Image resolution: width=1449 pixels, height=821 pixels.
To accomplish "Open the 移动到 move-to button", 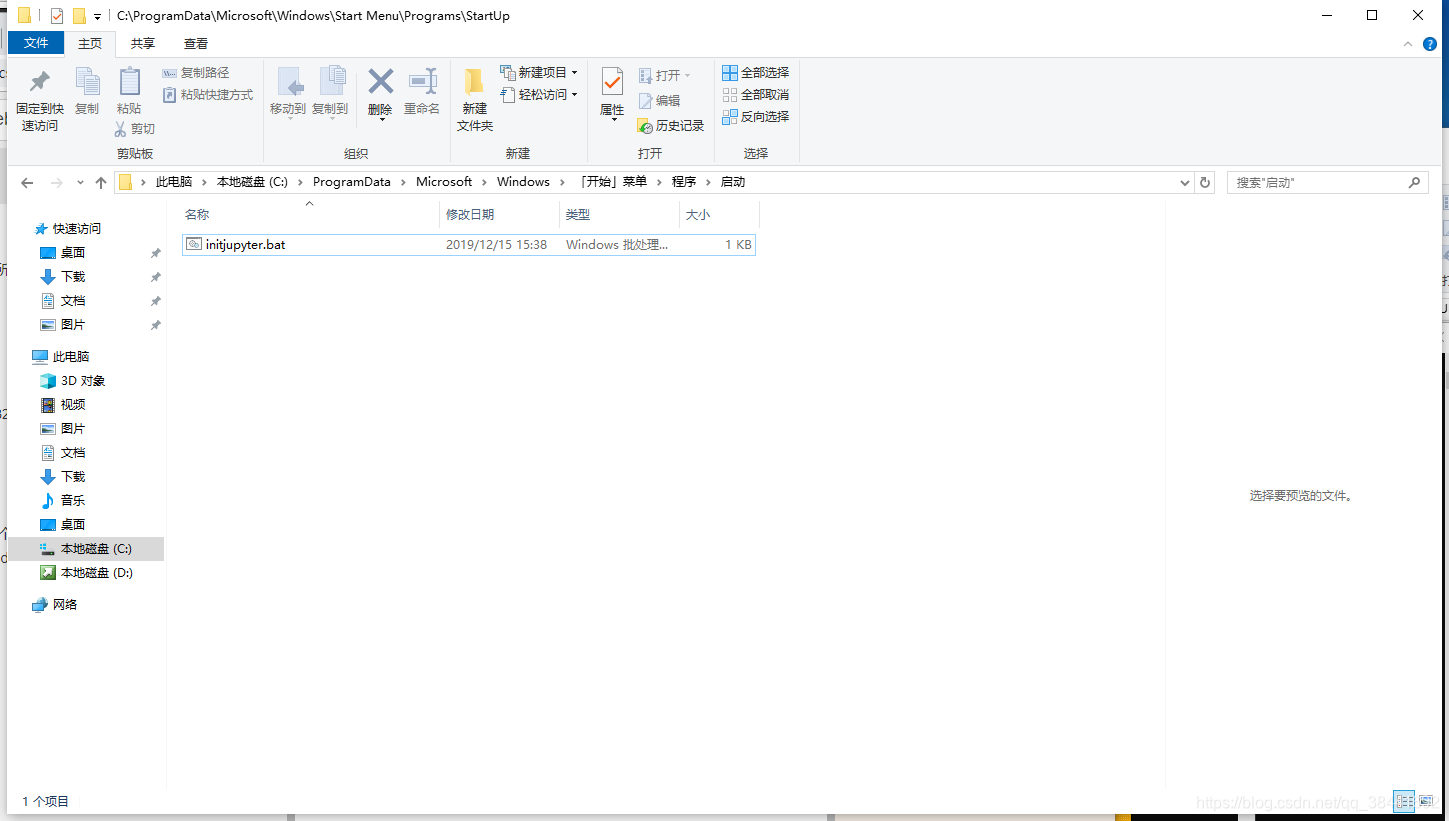I will (288, 92).
